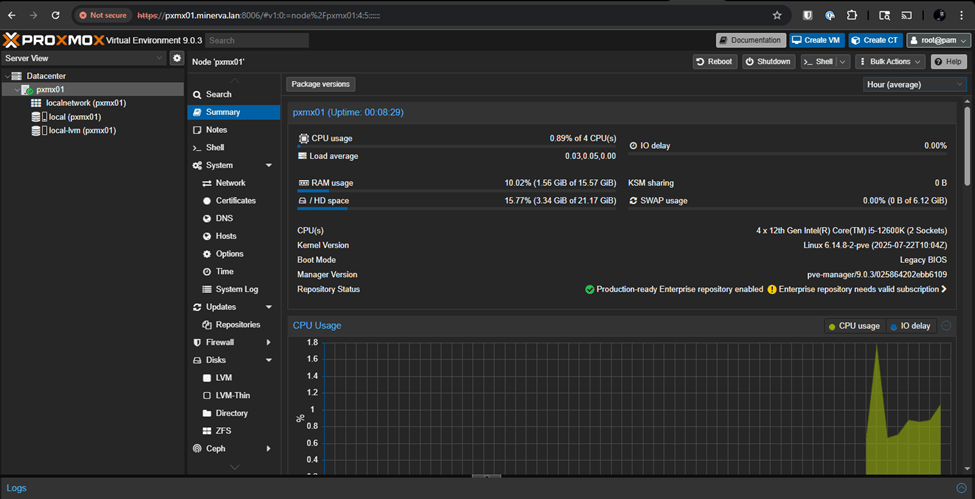Click the gear icon beside Server View
Screen dimensions: 975x499
click(x=177, y=58)
